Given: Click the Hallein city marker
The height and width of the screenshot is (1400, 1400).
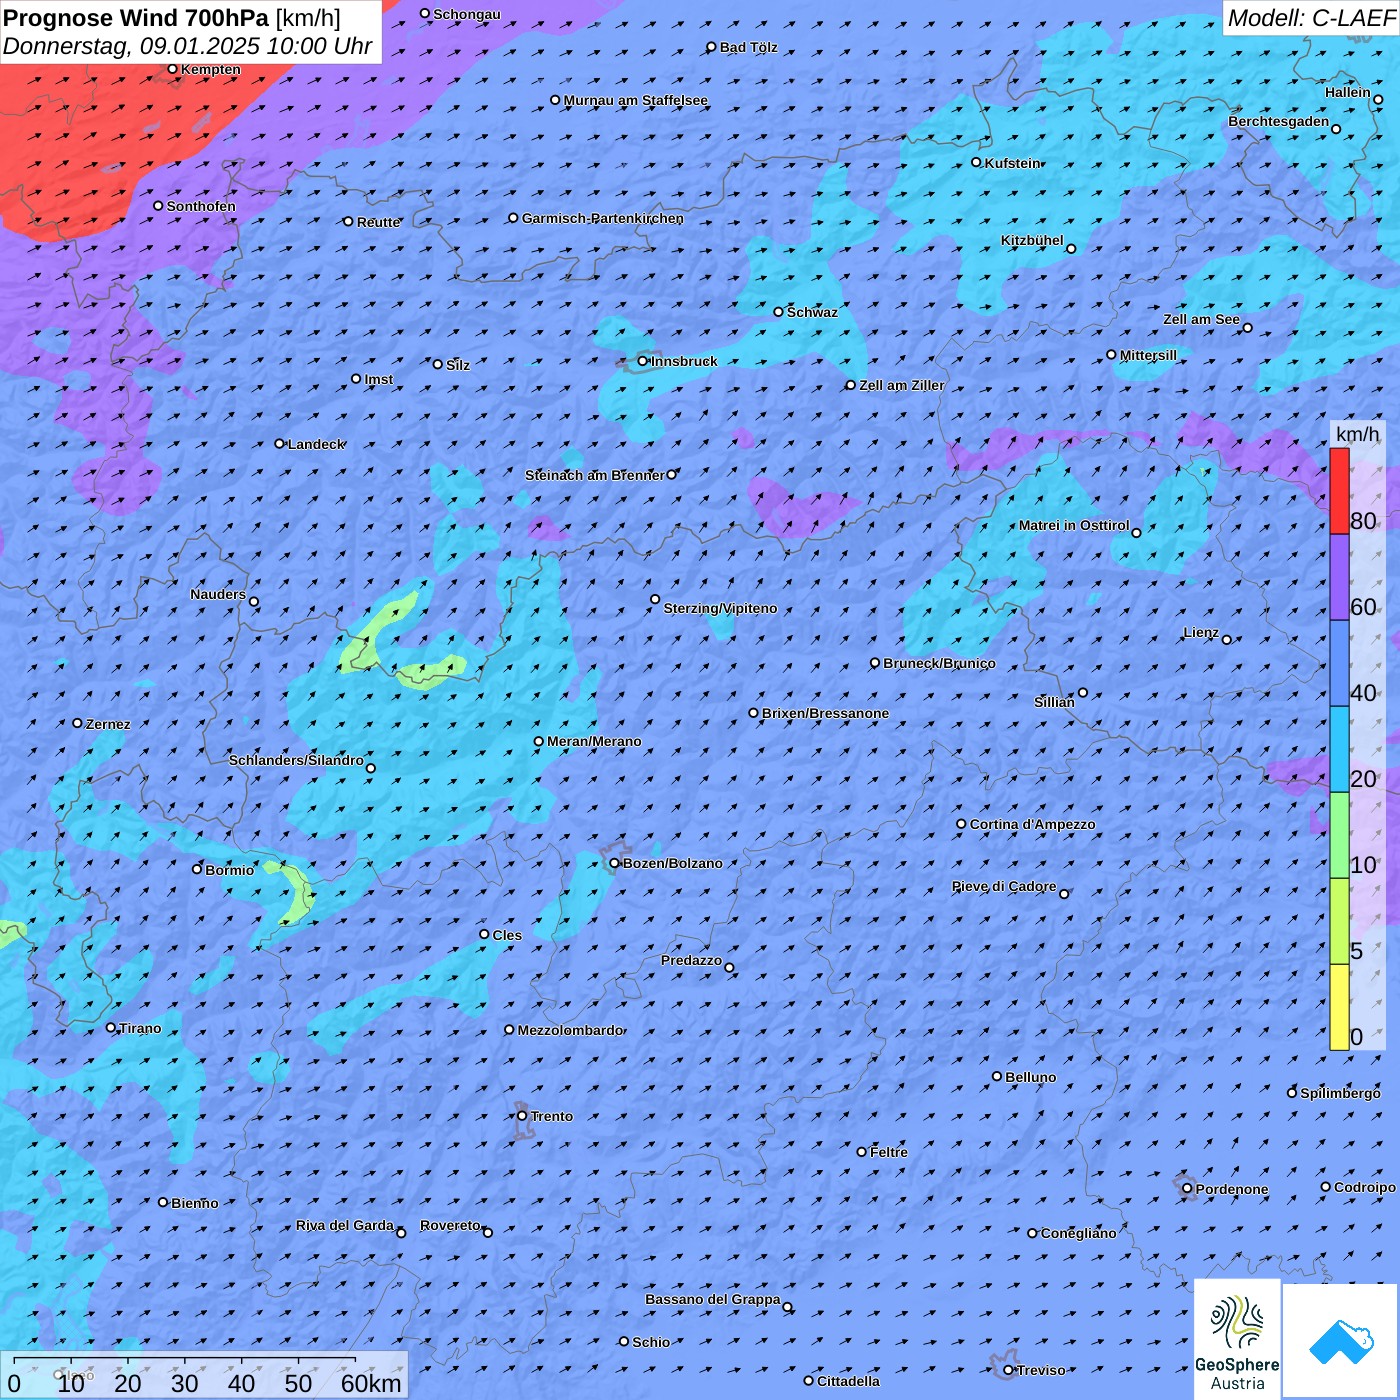Looking at the screenshot, I should [1378, 99].
